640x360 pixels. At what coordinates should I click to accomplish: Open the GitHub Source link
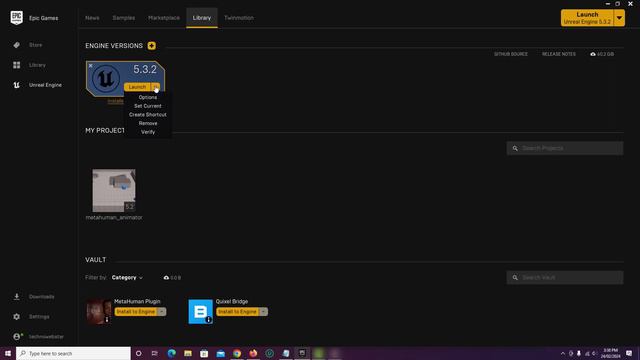[511, 54]
